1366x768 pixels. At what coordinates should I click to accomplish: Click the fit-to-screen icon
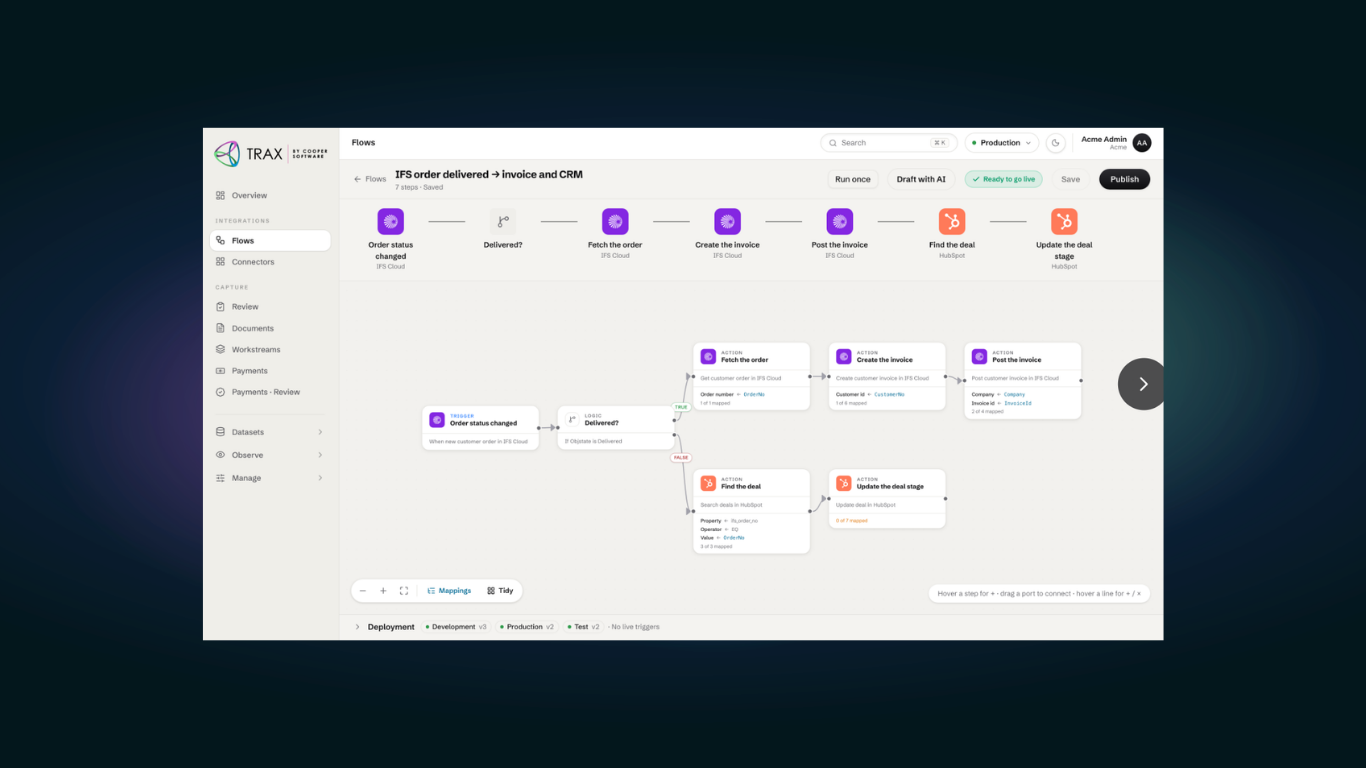coord(404,591)
